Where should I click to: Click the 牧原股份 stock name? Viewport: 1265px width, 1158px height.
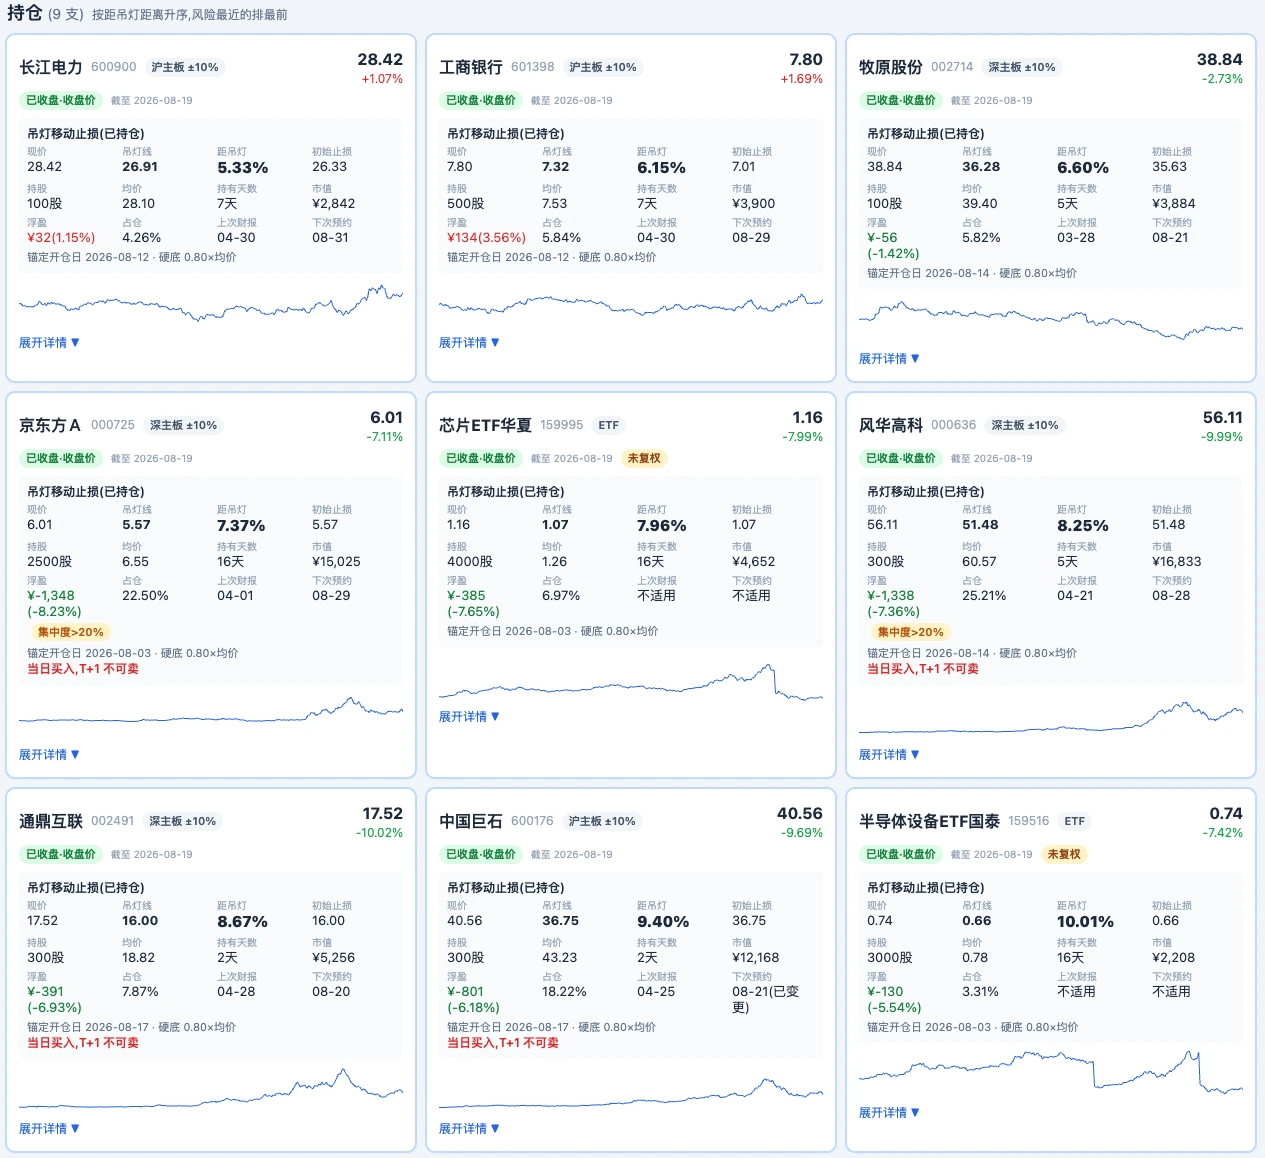(891, 67)
